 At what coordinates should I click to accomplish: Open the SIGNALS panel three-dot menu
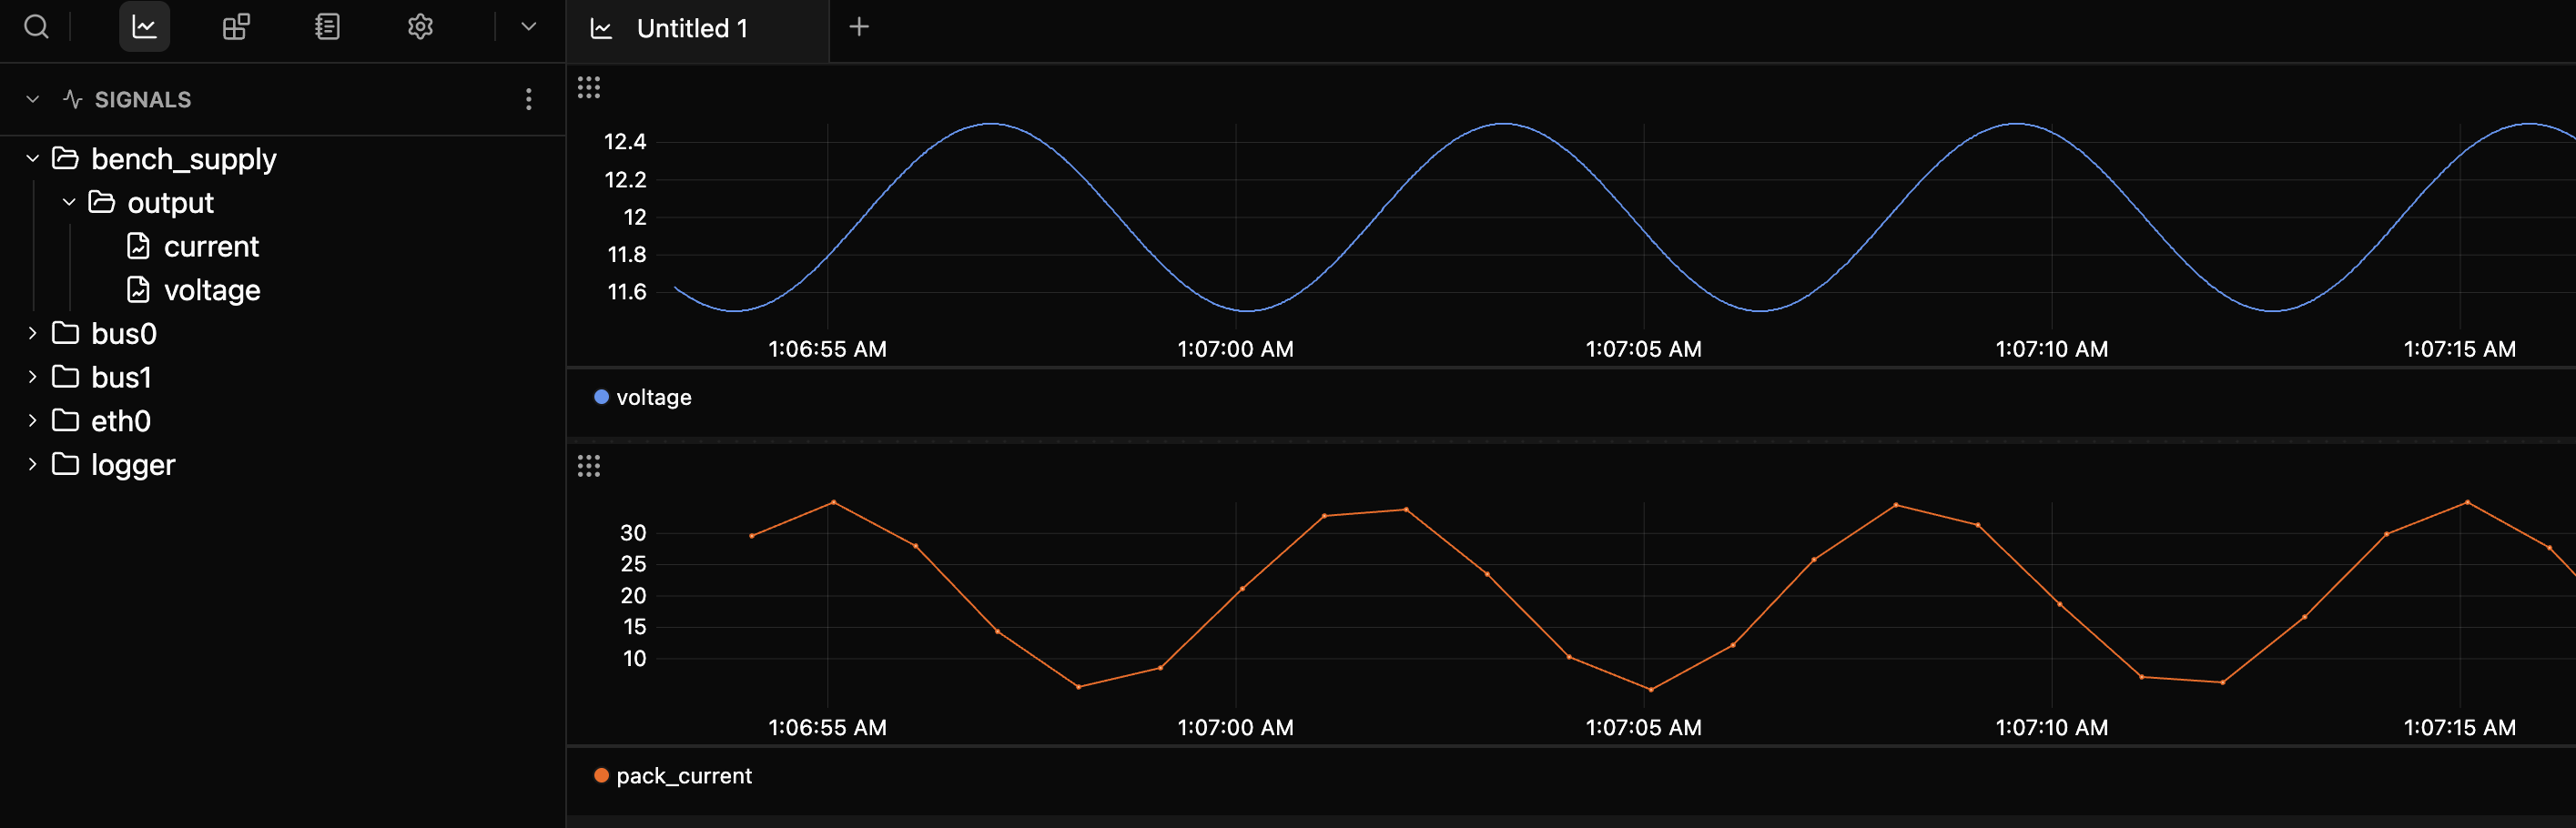click(x=529, y=99)
